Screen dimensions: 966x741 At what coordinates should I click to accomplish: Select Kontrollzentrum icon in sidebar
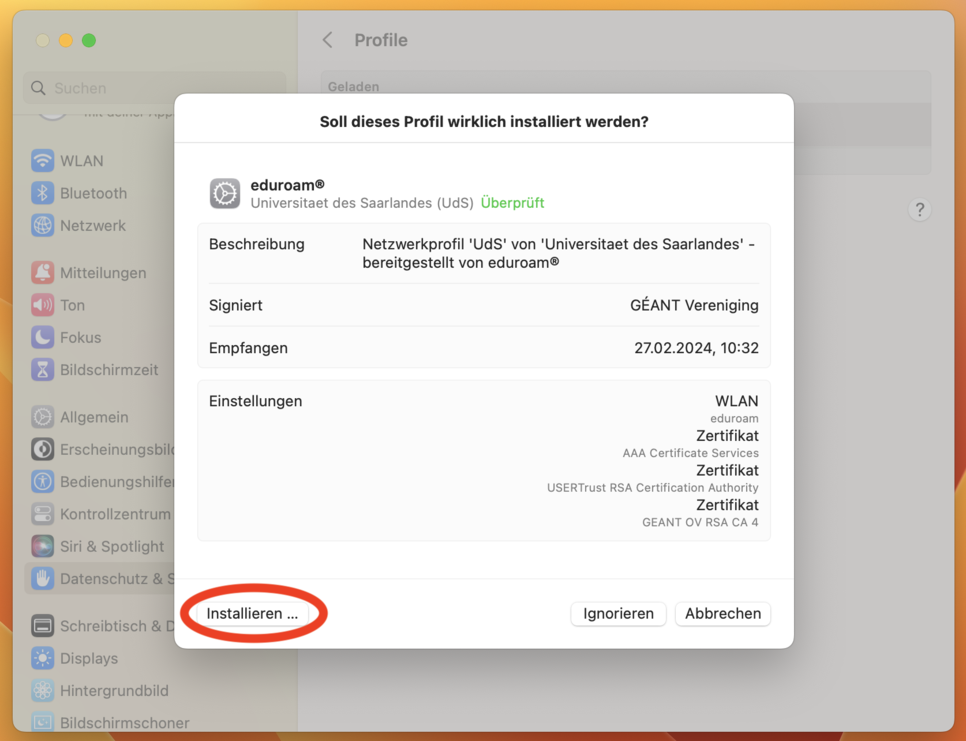point(43,514)
